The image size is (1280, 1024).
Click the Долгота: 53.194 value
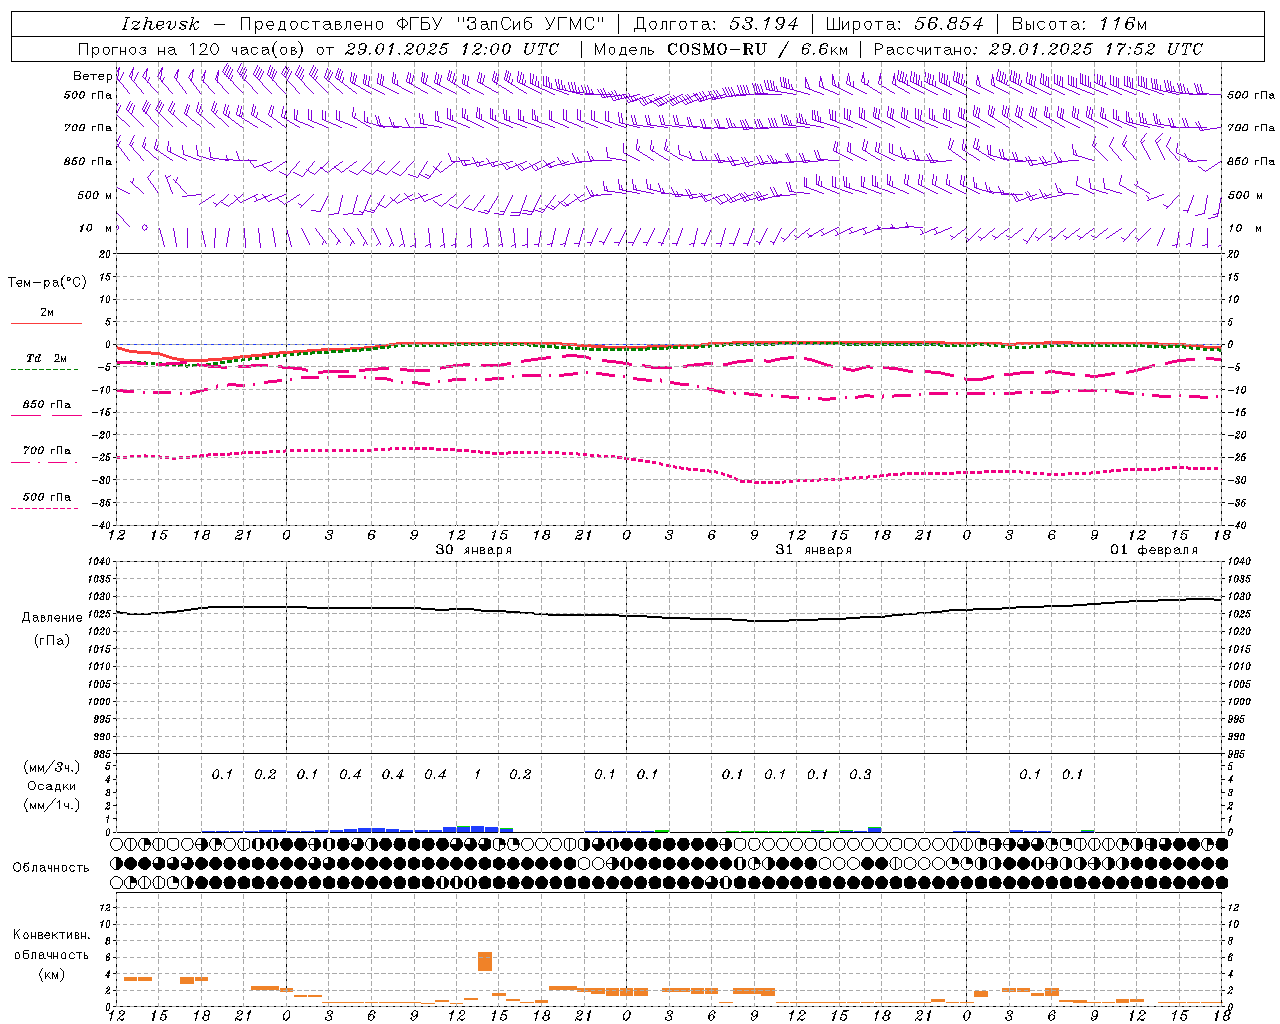(x=716, y=24)
